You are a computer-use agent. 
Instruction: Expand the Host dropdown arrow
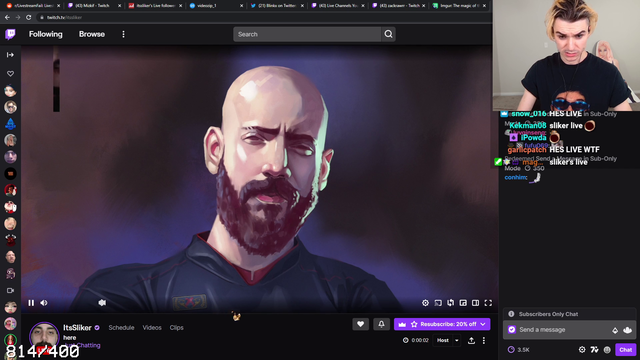pos(457,340)
